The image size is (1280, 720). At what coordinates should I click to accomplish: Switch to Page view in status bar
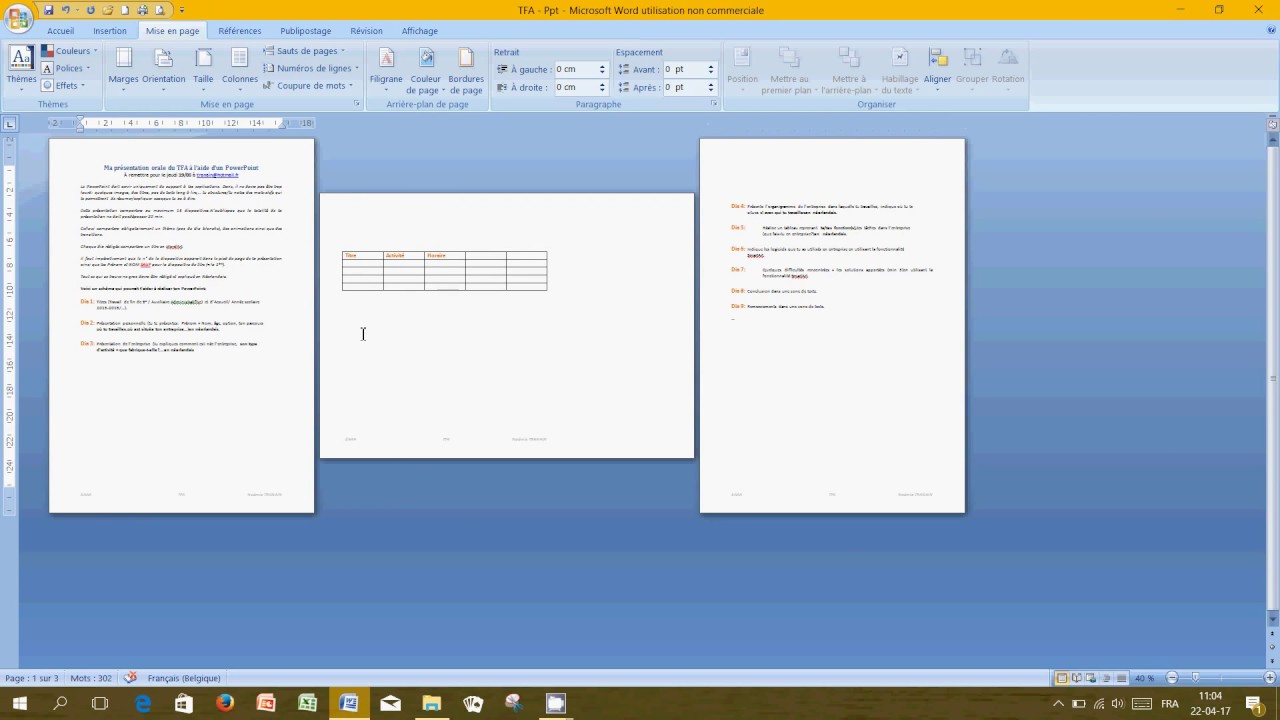[1062, 678]
